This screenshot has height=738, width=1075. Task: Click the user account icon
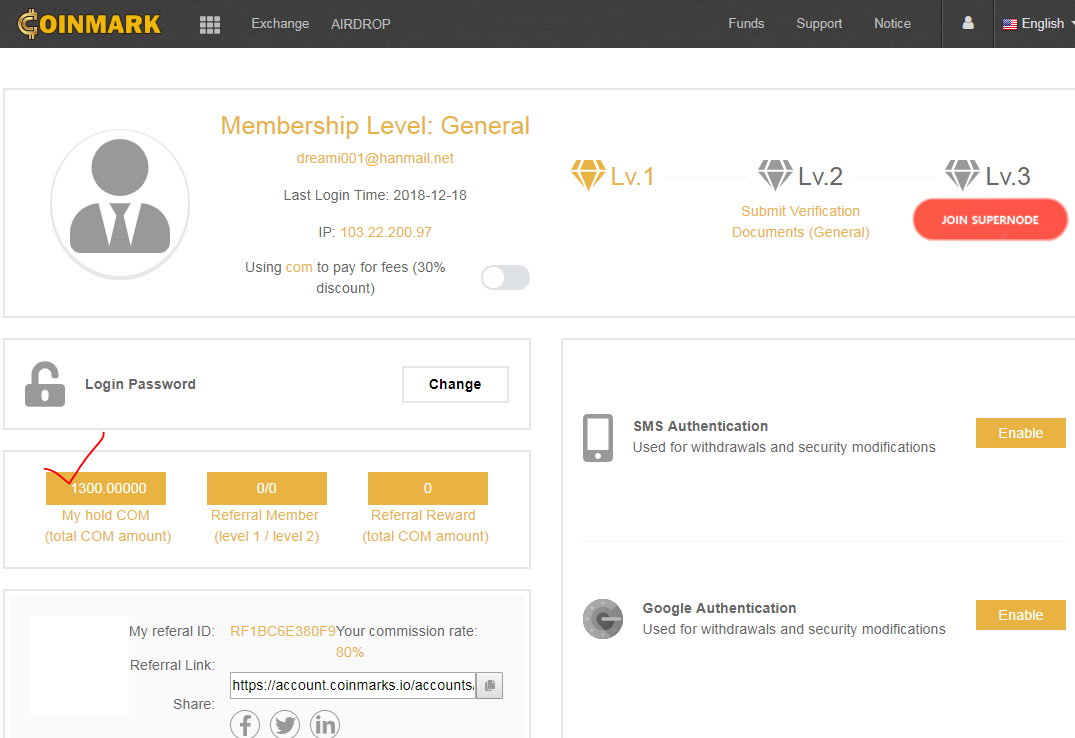(x=967, y=23)
